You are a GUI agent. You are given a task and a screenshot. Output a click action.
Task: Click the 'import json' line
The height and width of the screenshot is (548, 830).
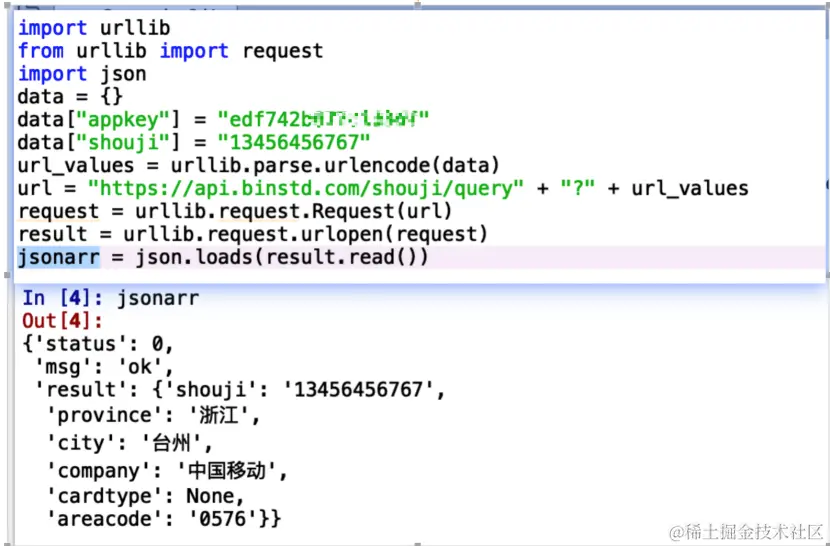[x=82, y=74]
